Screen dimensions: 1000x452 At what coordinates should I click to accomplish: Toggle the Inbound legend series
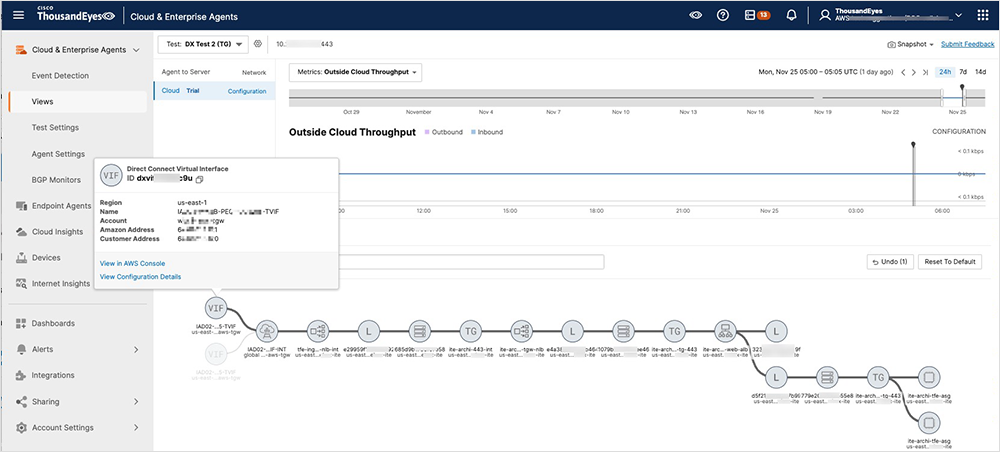coord(486,132)
